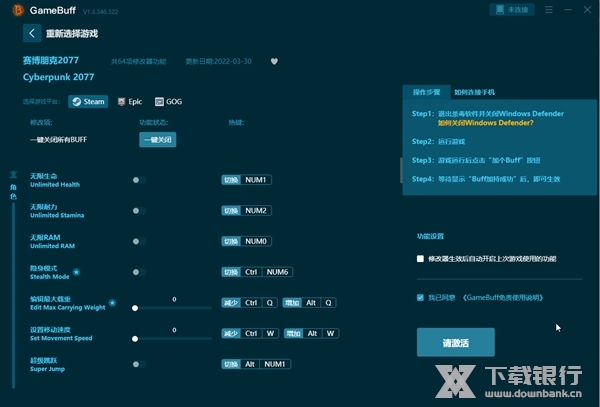Click the Stealth Mode star badge icon

[x=77, y=271]
